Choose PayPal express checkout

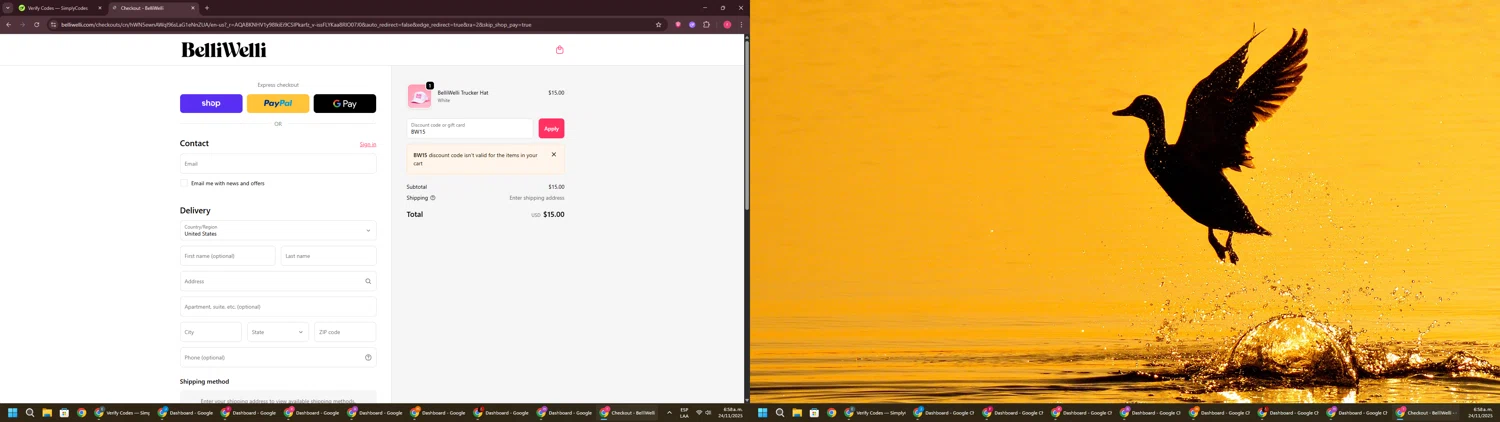(x=278, y=103)
